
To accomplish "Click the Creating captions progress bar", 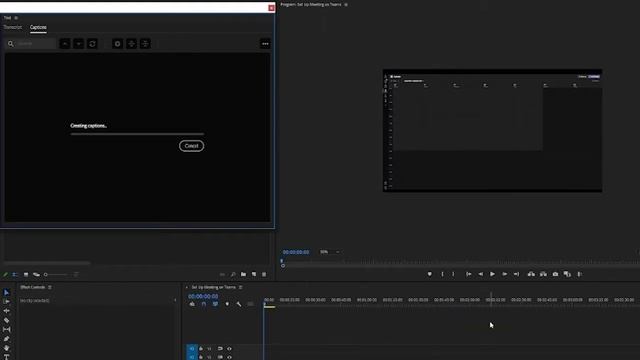I will [137, 133].
